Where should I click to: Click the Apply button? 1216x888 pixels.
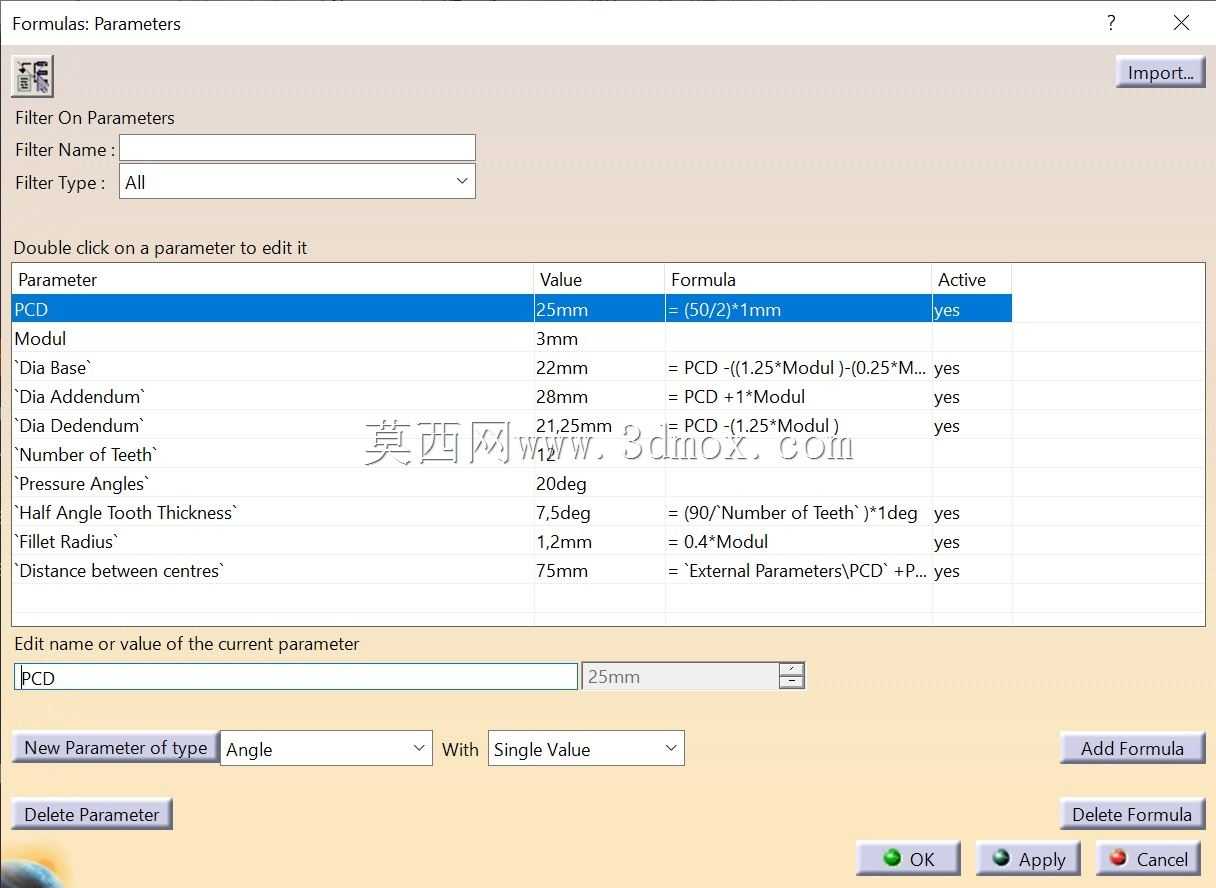1028,859
